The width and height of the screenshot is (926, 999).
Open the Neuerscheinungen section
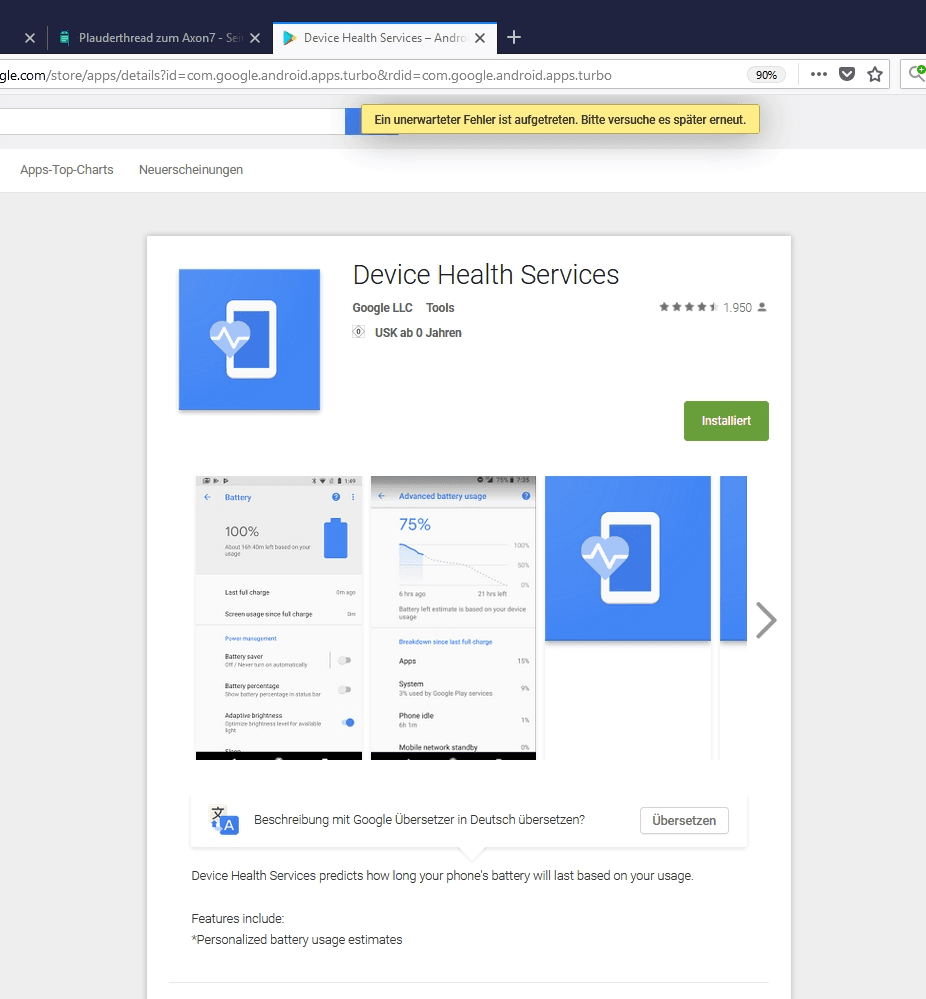click(191, 170)
